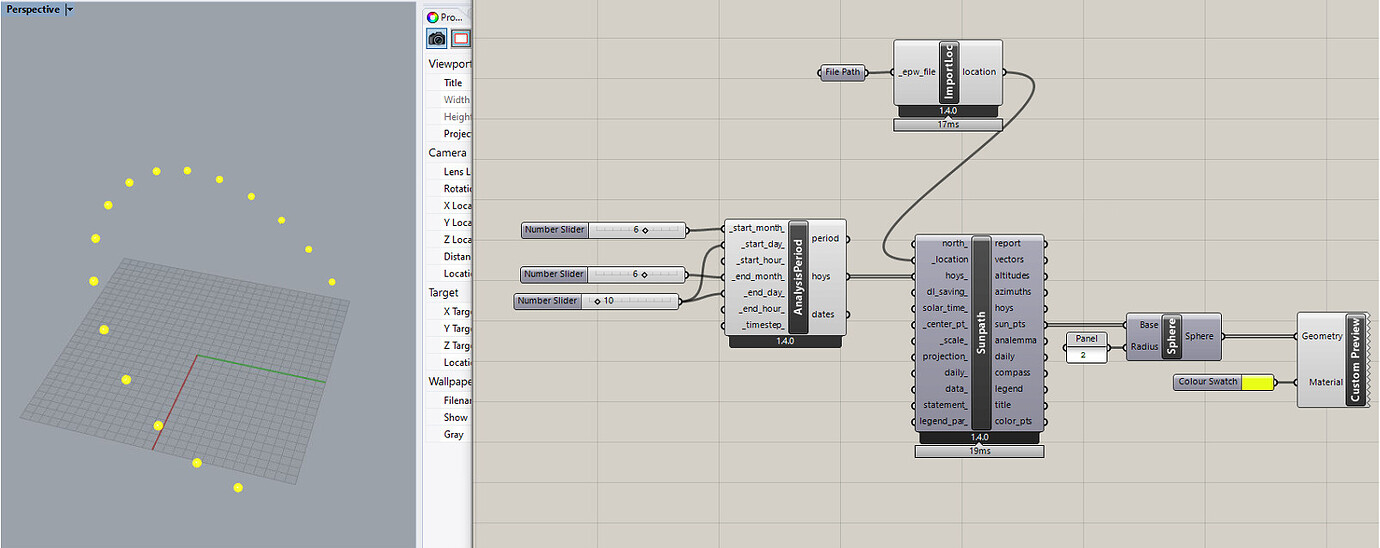Screen dimensions: 1380x548
Task: Select the Custom Preview component
Action: pos(1355,360)
